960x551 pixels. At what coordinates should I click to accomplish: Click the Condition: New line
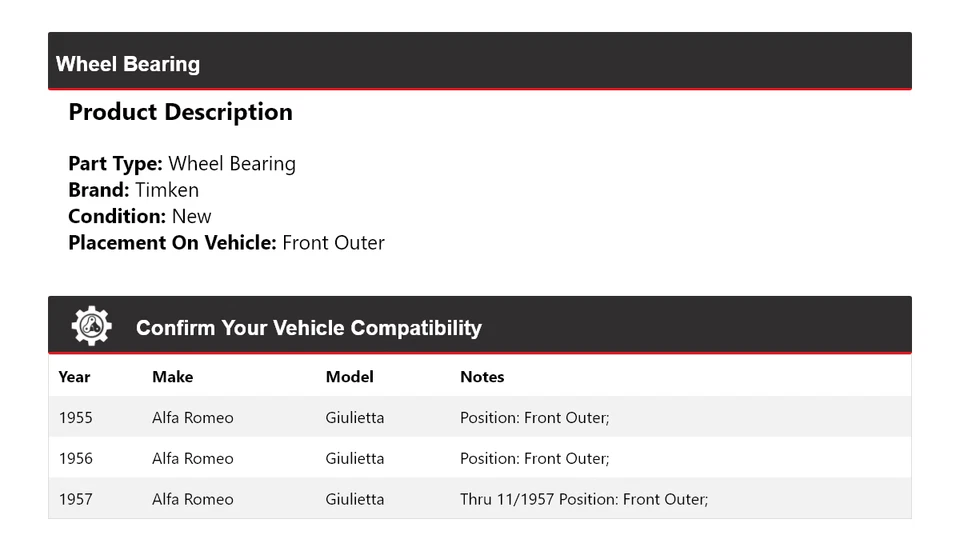tap(140, 216)
